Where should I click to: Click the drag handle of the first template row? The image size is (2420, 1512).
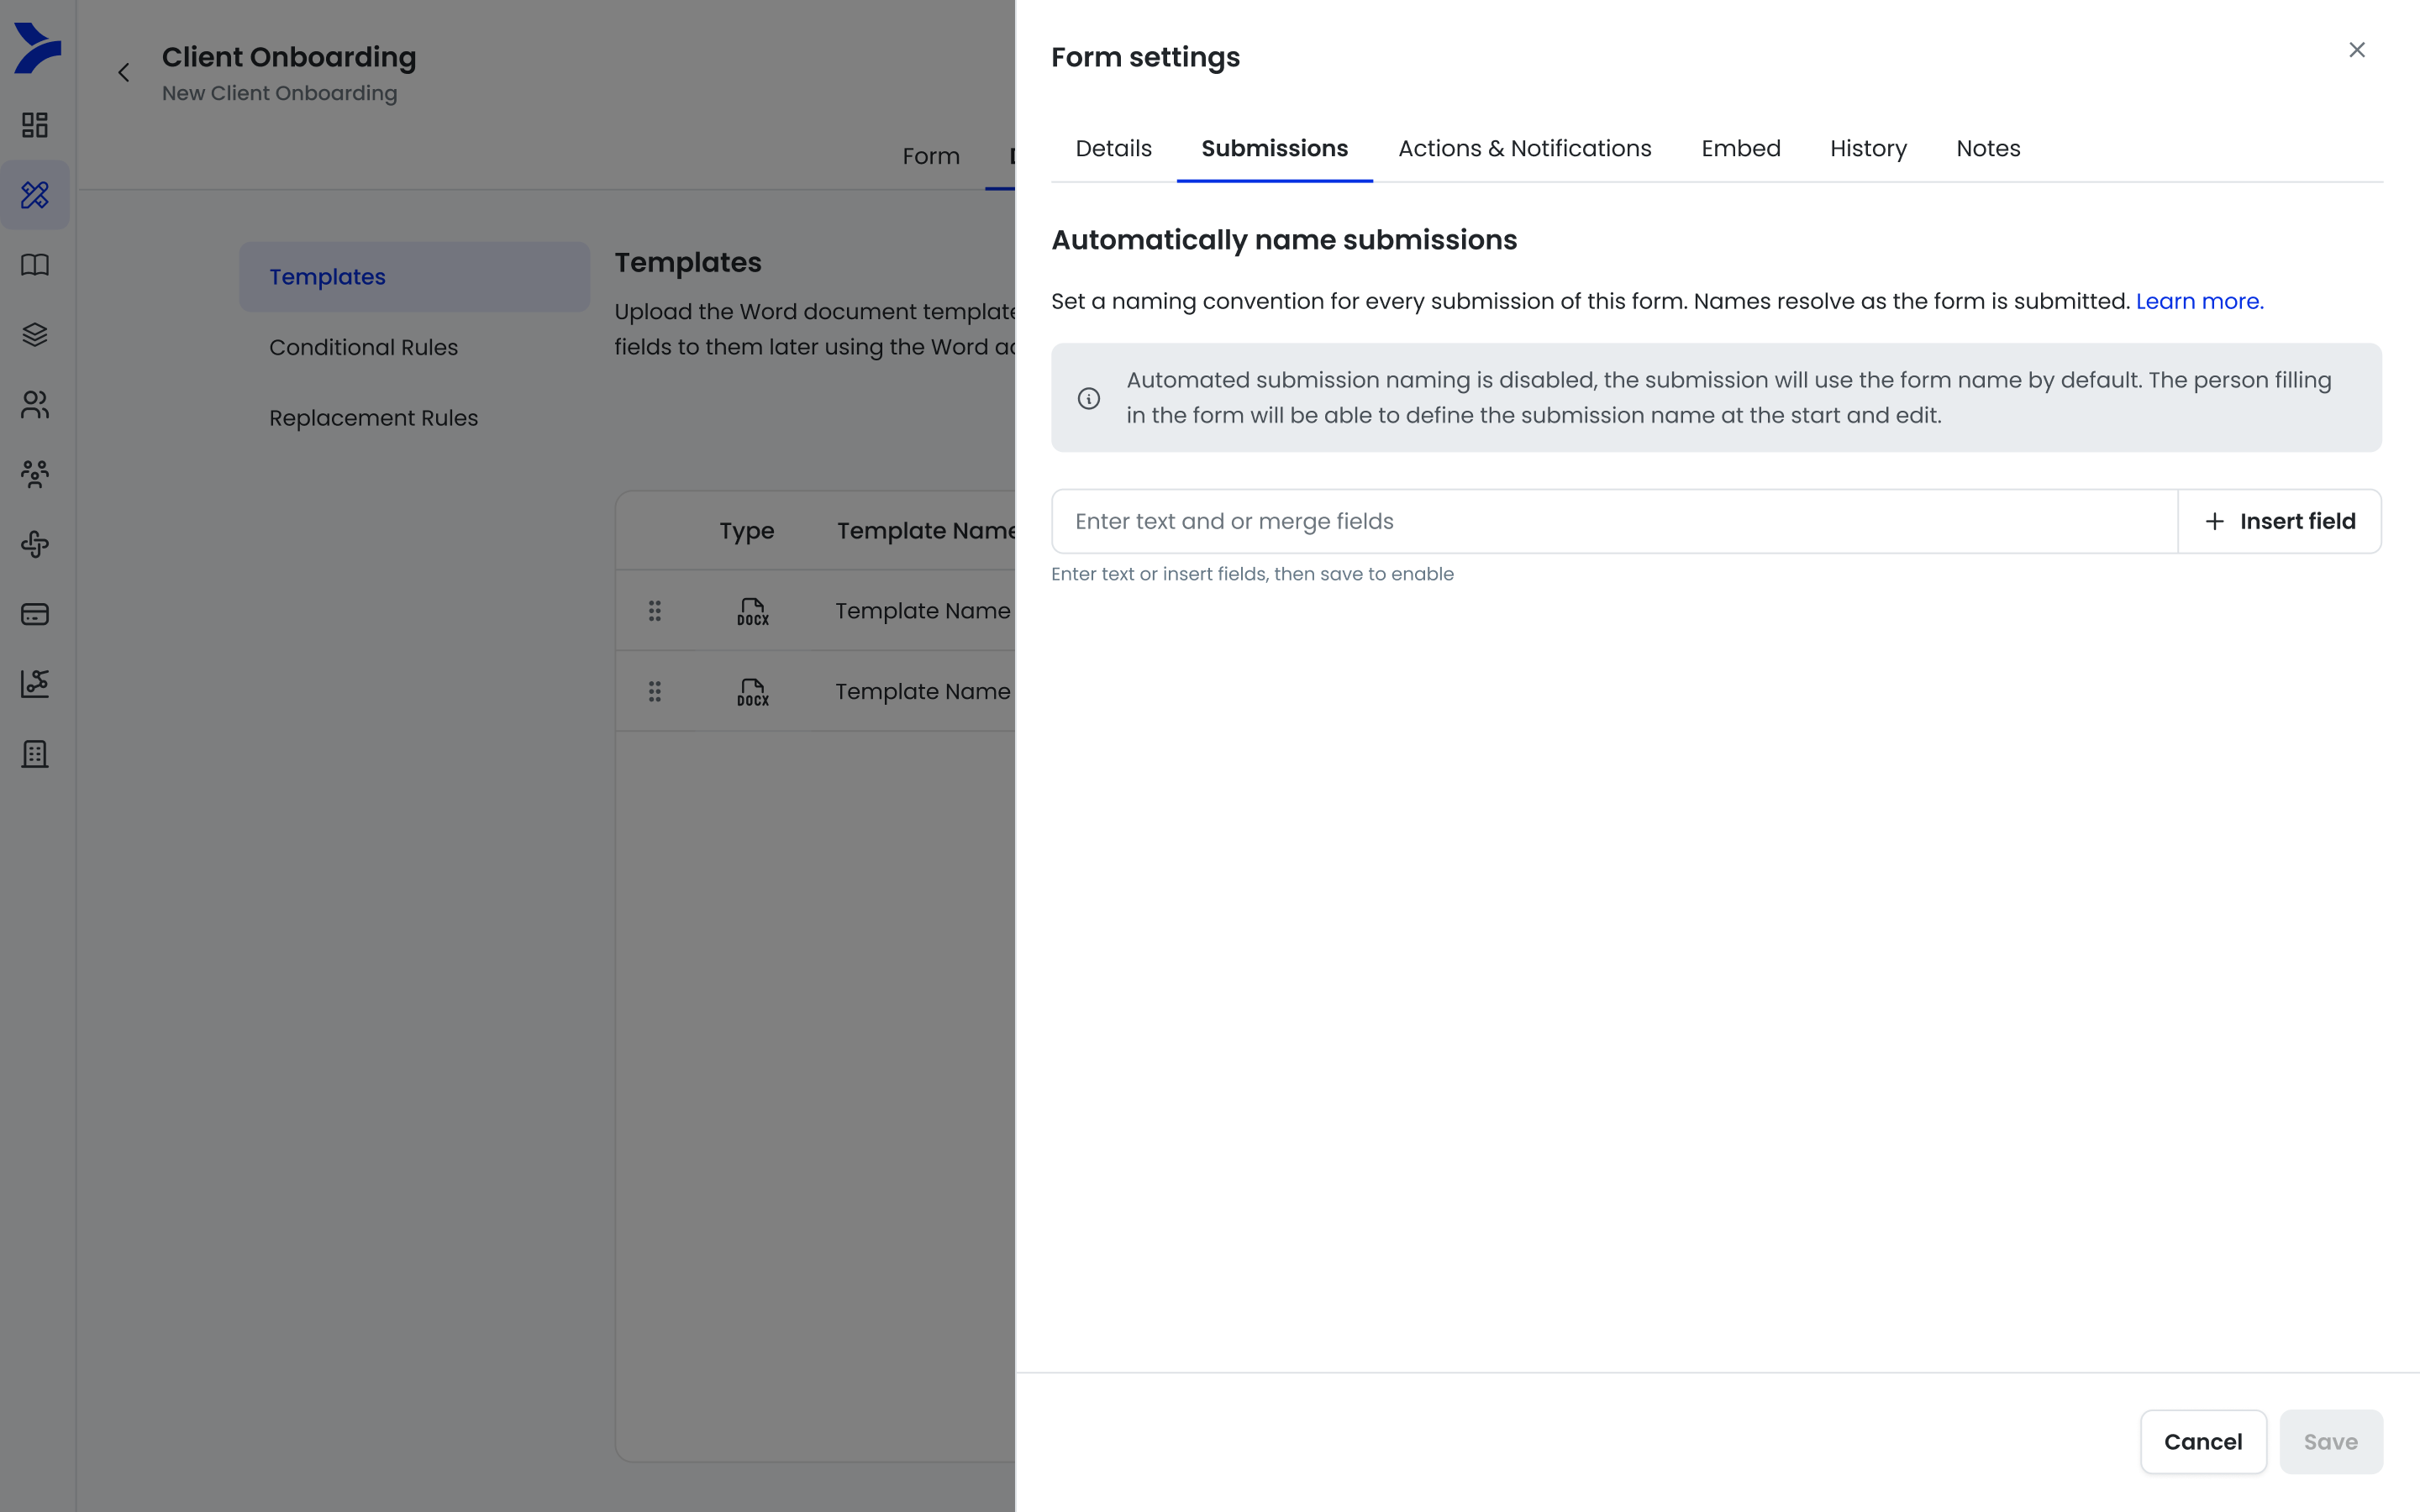655,610
